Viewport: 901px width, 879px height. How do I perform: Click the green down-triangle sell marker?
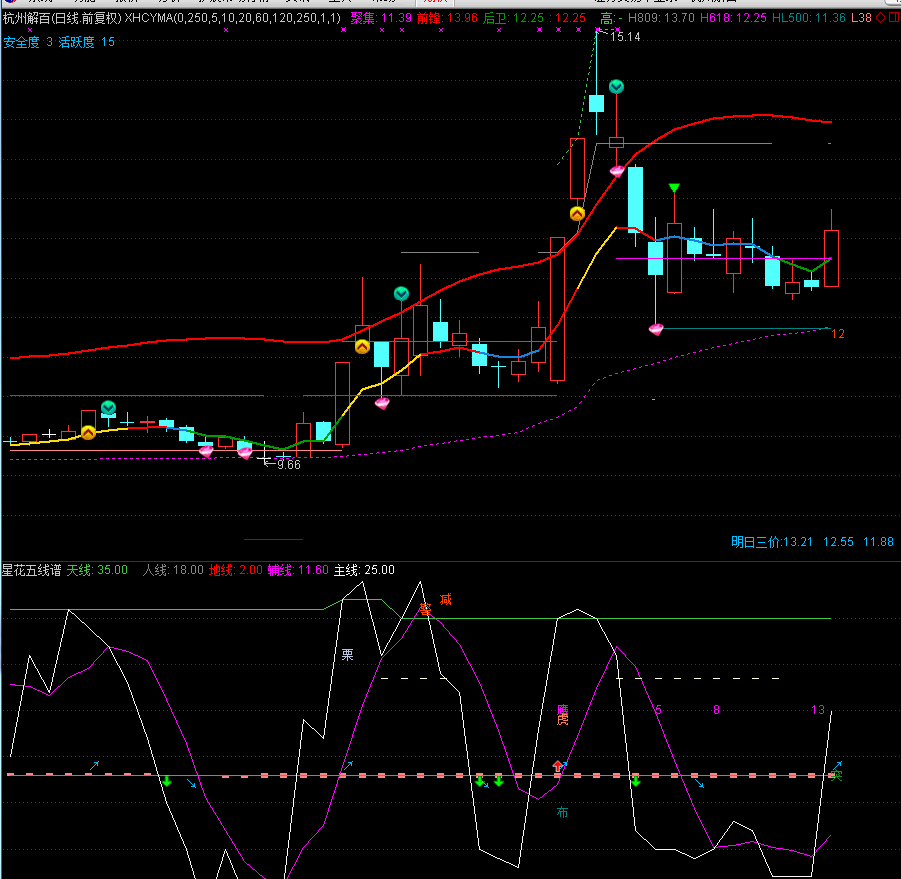click(x=674, y=187)
